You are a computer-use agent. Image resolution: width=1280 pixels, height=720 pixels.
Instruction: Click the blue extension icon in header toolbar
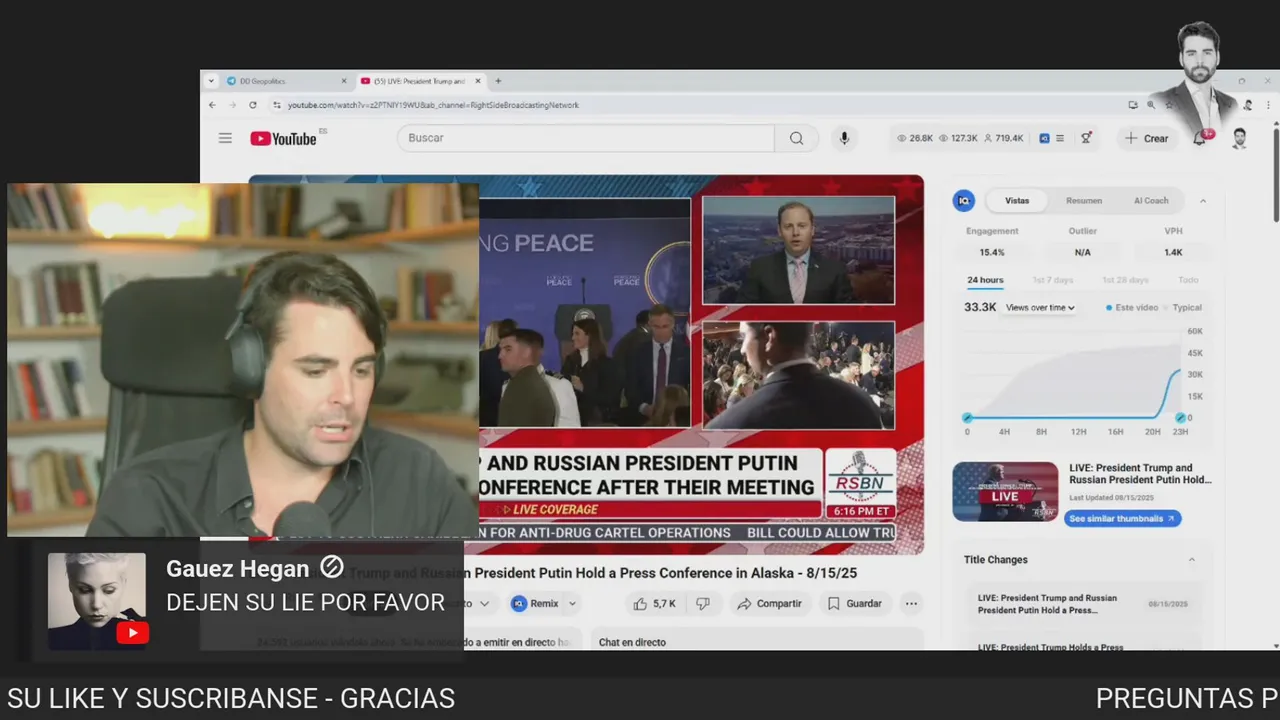1044,138
